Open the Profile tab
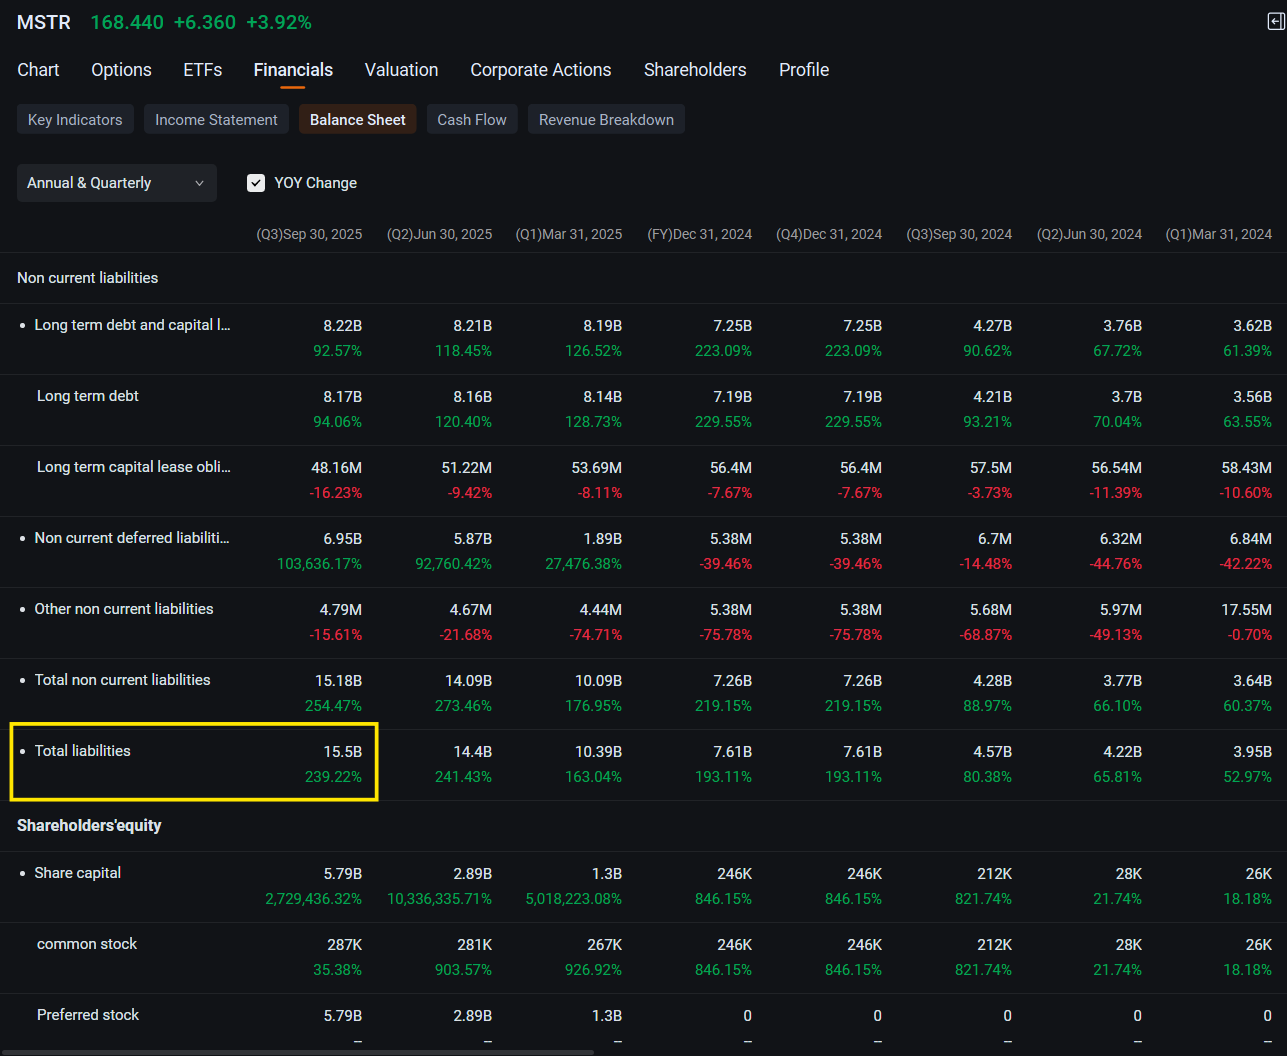Screen dimensions: 1287x1056 tap(804, 70)
